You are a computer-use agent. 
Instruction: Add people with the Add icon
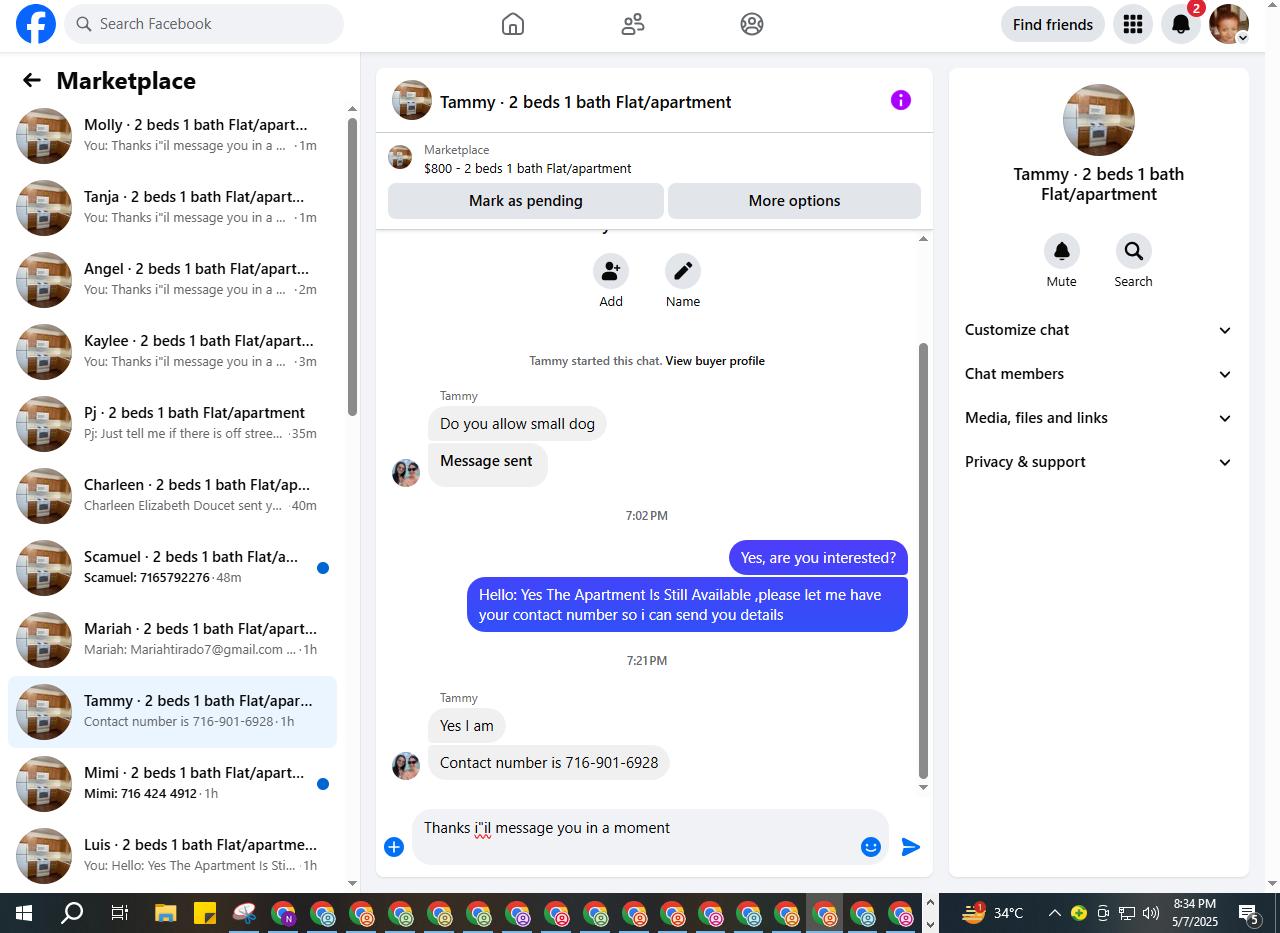click(611, 271)
